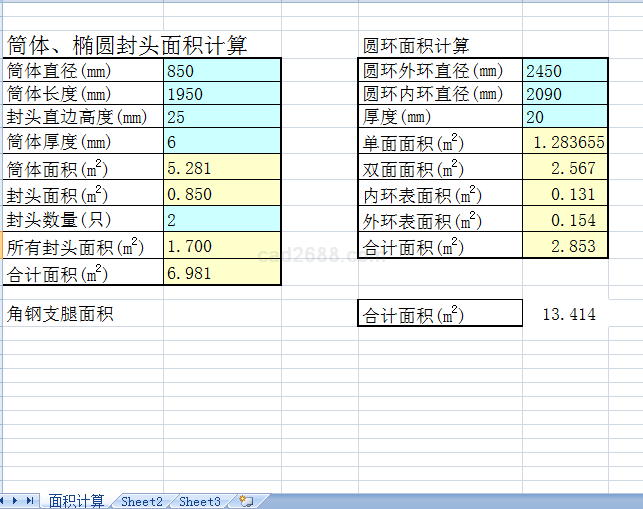Click the insert new worksheet icon
Image resolution: width=643 pixels, height=509 pixels.
[x=246, y=501]
